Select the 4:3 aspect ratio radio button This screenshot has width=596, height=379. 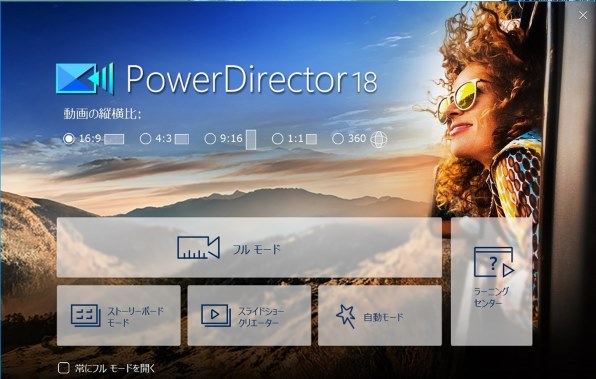tap(146, 139)
